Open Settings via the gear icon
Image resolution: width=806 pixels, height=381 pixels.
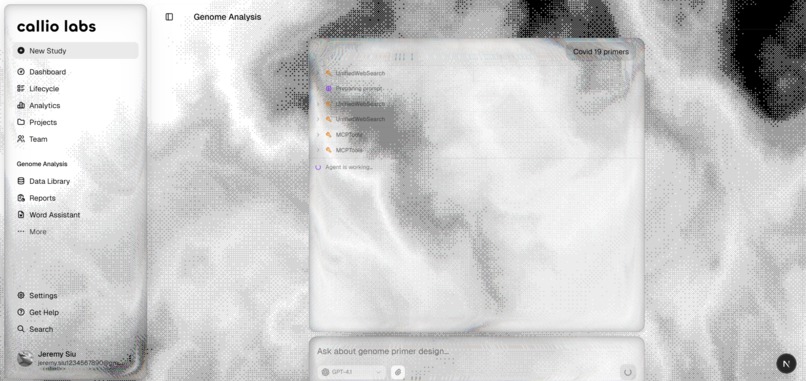pos(21,296)
